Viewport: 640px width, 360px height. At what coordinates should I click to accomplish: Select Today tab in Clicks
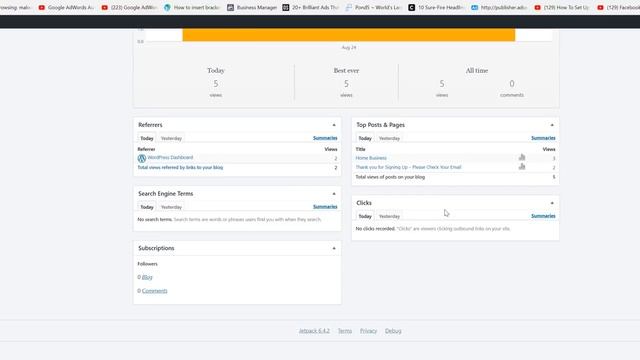click(x=365, y=216)
